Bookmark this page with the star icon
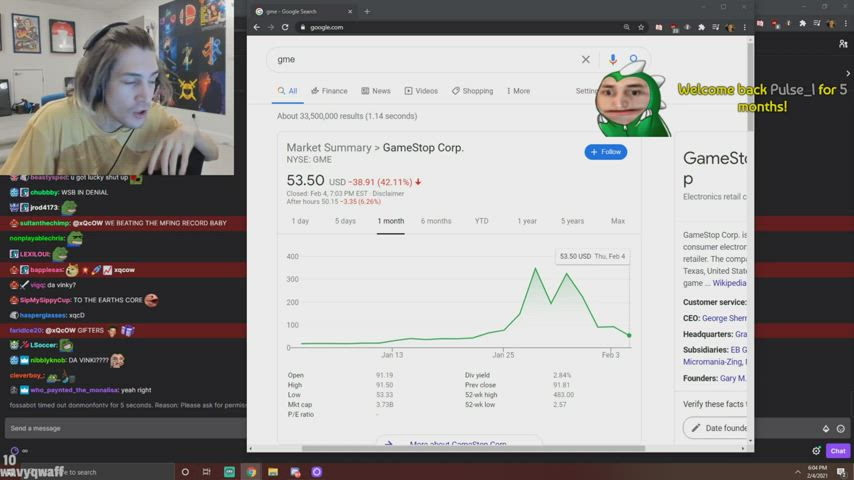The width and height of the screenshot is (854, 480). point(641,27)
